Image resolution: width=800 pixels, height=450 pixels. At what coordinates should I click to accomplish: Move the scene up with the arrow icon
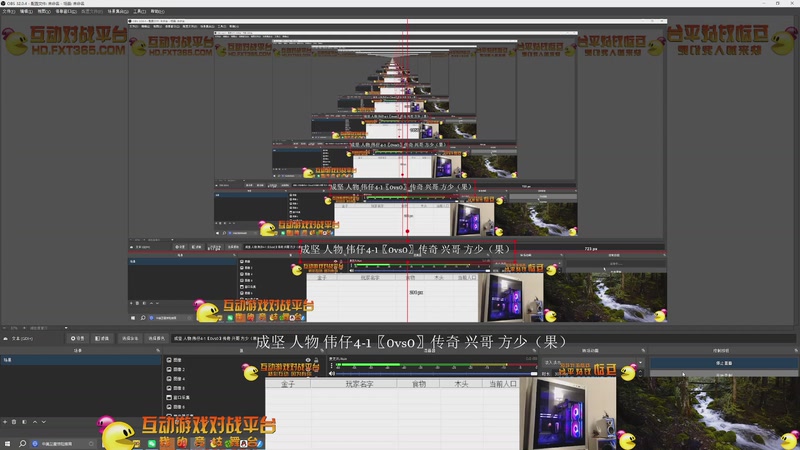click(x=35, y=422)
